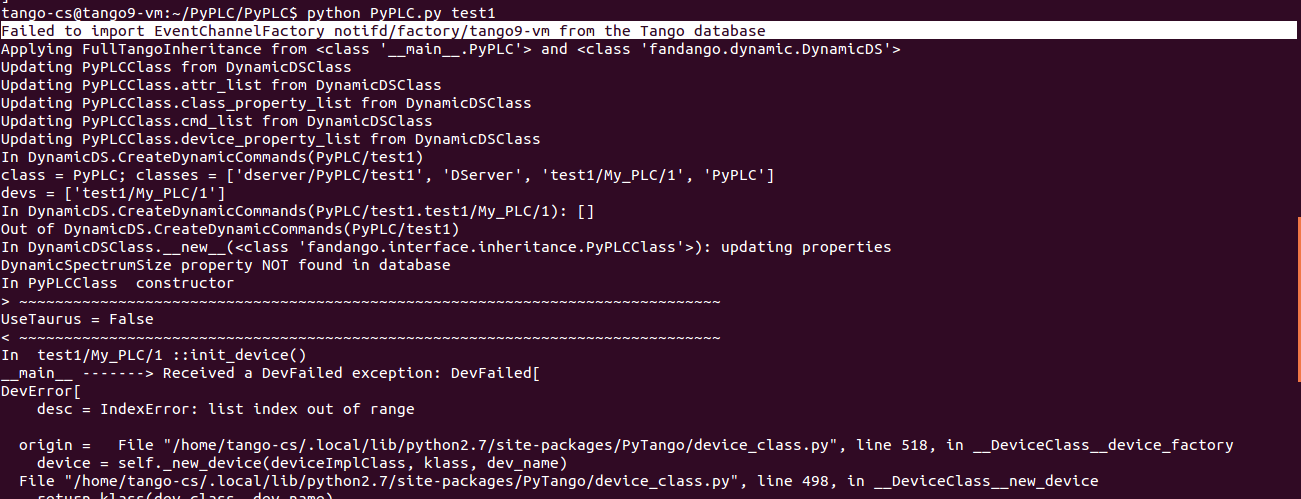
Task: Click the 'Updating PyPLCClass.attr_list' line
Action: point(221,85)
